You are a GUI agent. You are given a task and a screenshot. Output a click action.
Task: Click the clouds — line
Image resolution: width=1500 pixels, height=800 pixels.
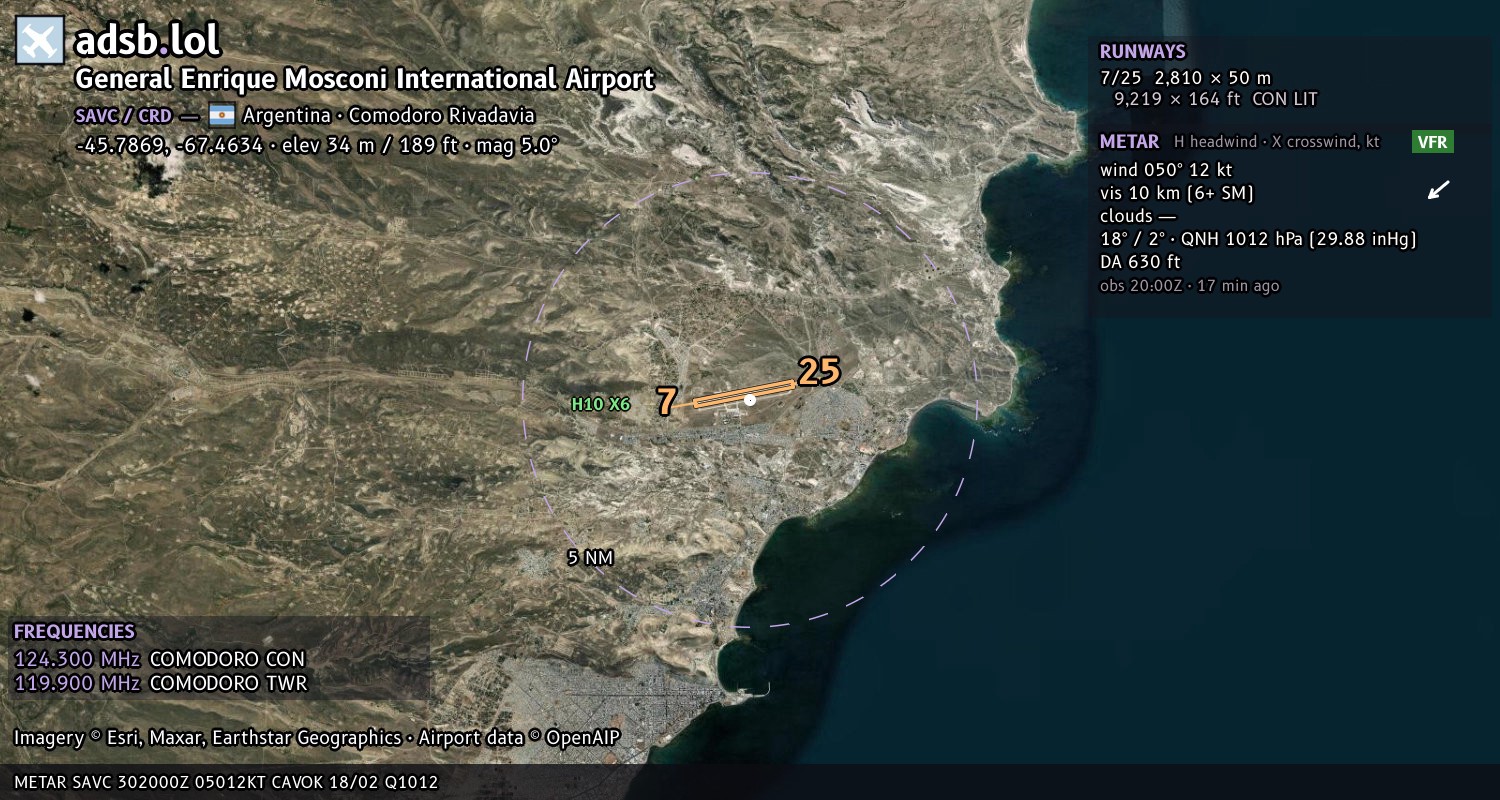click(1138, 216)
